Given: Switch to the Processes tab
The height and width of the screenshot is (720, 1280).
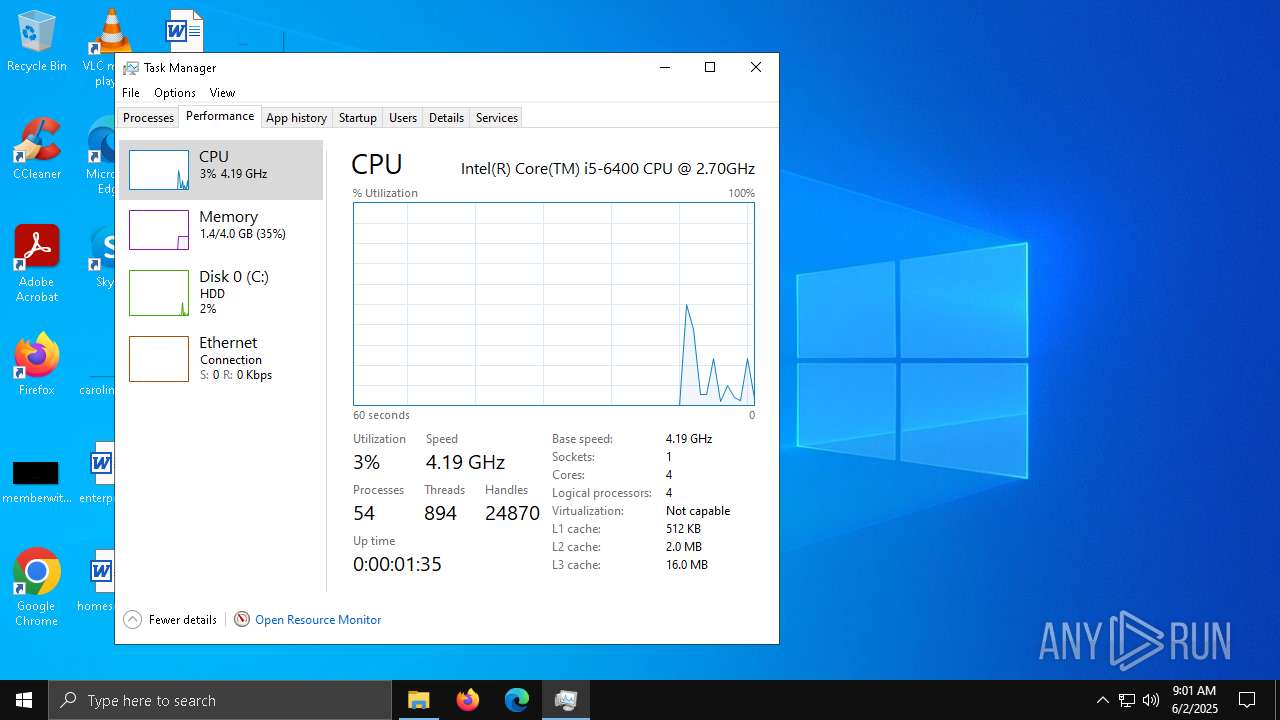Looking at the screenshot, I should (148, 118).
